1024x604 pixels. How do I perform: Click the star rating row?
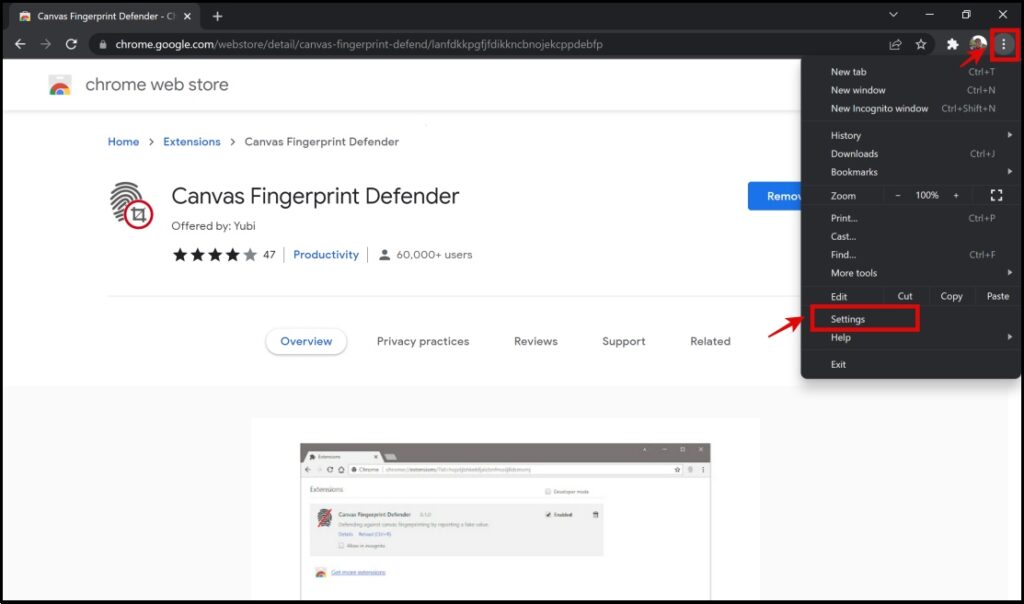215,255
